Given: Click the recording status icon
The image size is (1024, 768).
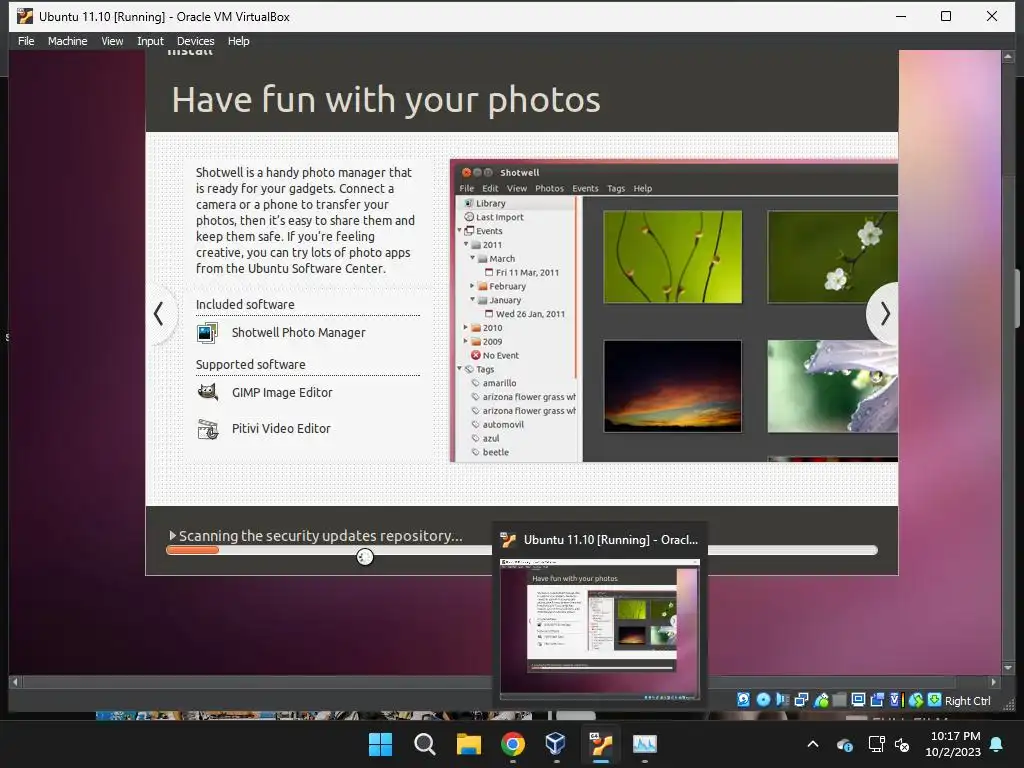Looking at the screenshot, I should coord(877,700).
